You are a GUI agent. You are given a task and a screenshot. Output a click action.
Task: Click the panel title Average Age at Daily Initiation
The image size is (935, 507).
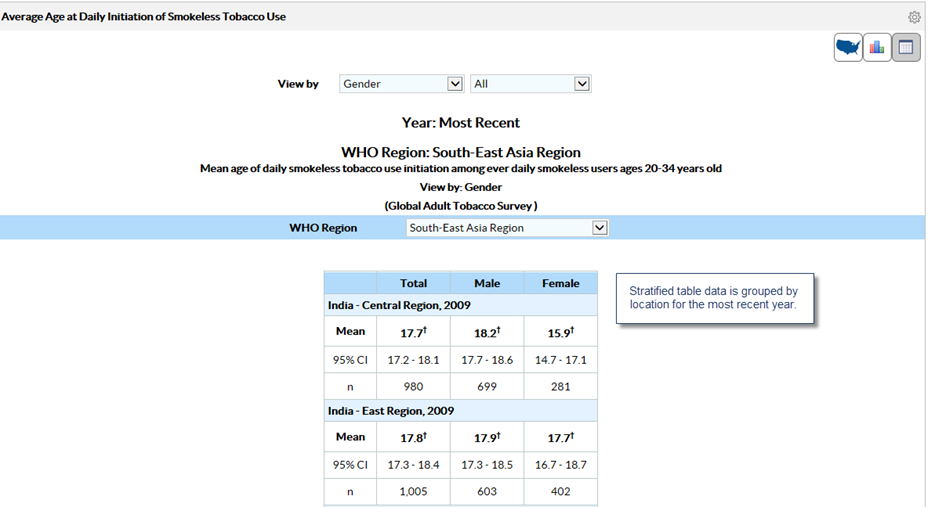click(x=143, y=17)
